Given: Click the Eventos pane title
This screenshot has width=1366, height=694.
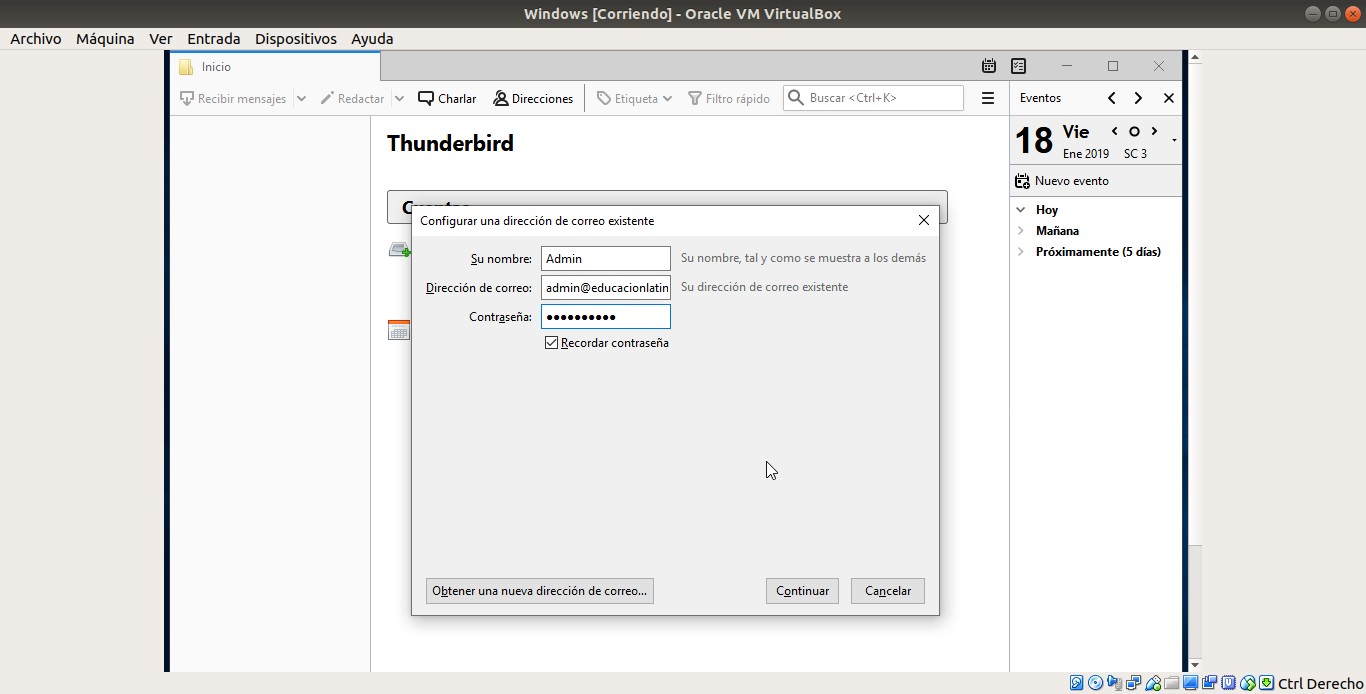Looking at the screenshot, I should click(1040, 98).
